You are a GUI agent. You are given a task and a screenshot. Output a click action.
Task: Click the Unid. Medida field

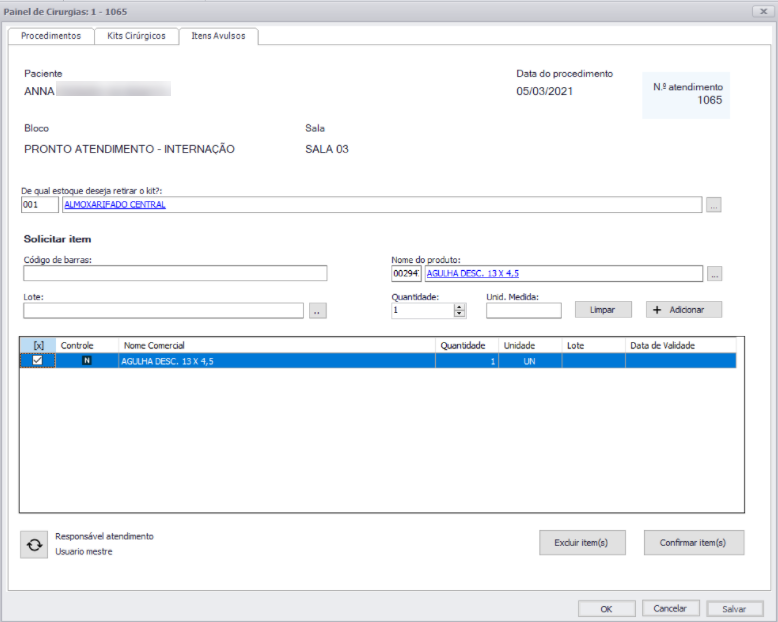pyautogui.click(x=524, y=311)
